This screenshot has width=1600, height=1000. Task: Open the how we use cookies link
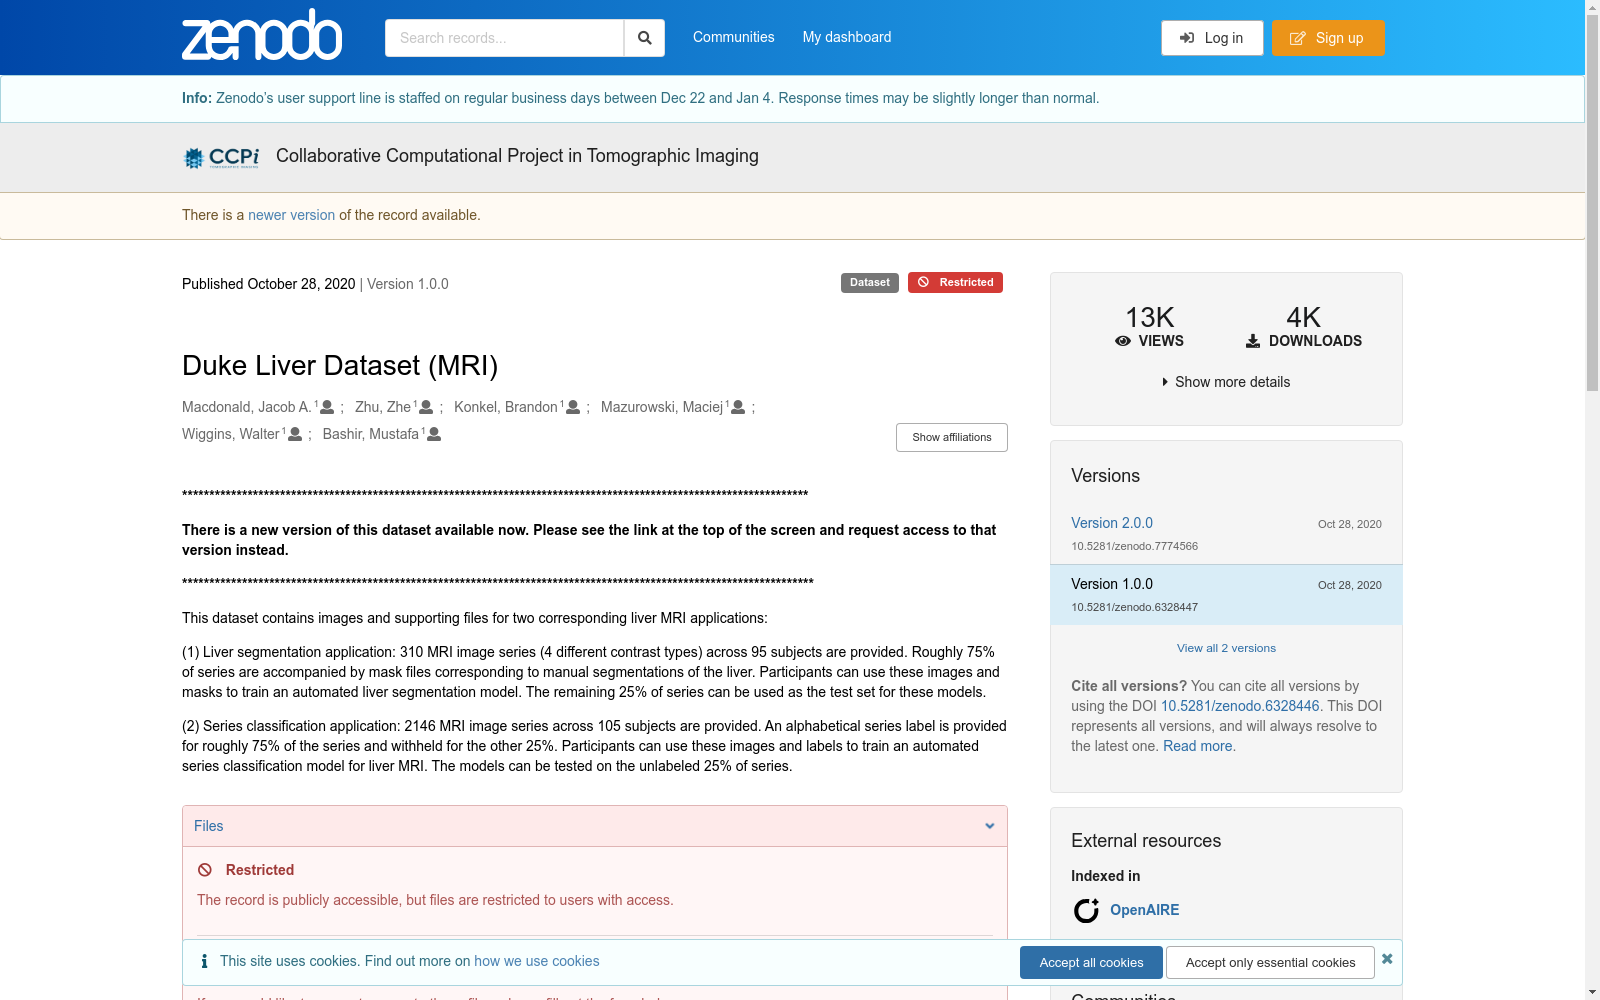point(537,961)
